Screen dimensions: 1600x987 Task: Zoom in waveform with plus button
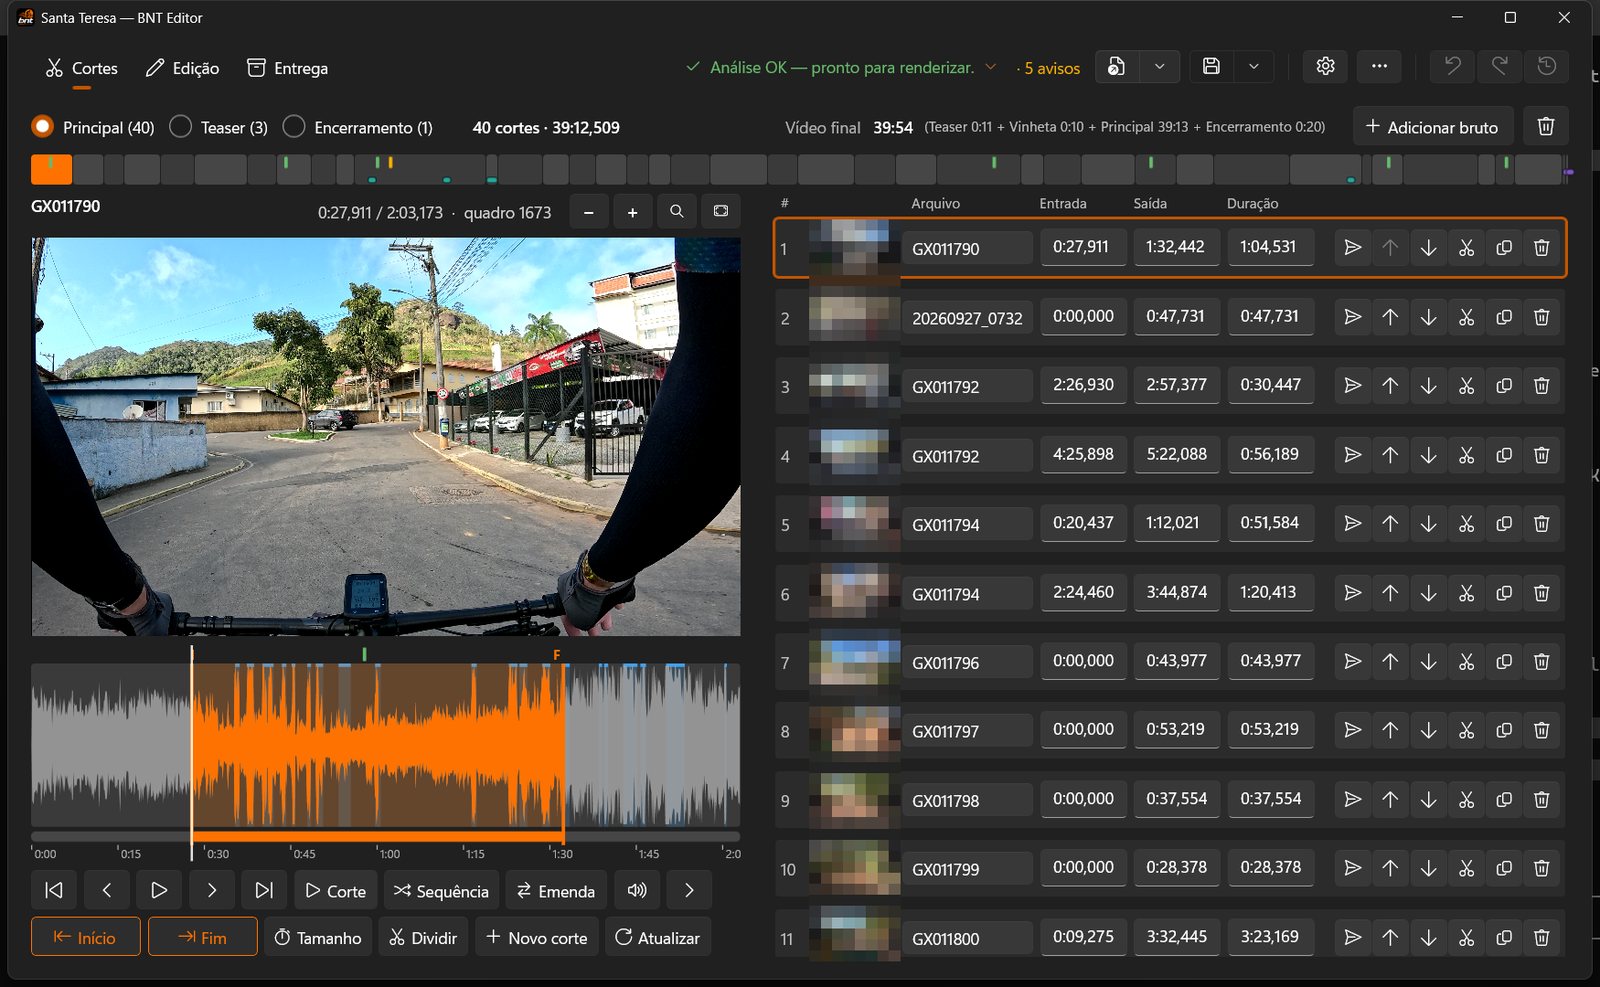(632, 212)
